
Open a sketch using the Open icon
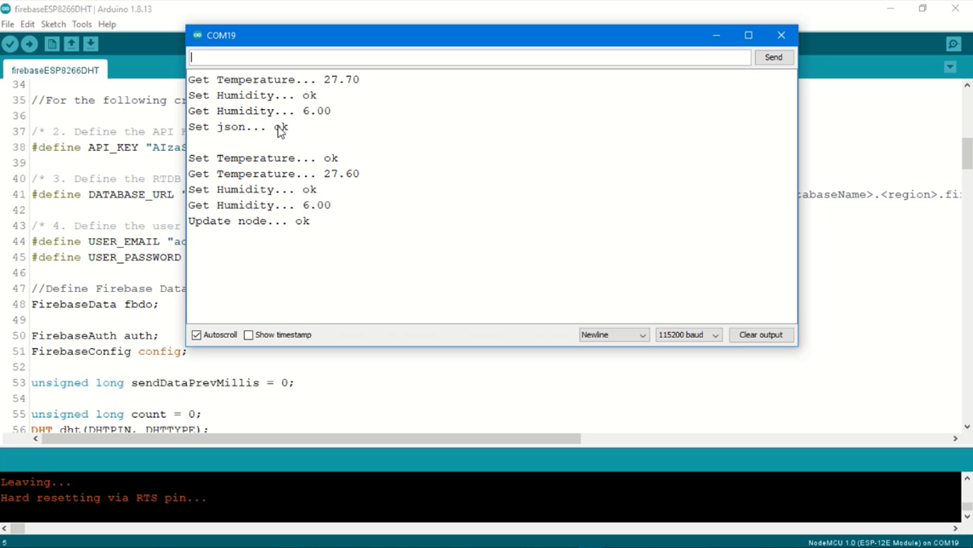(x=71, y=44)
